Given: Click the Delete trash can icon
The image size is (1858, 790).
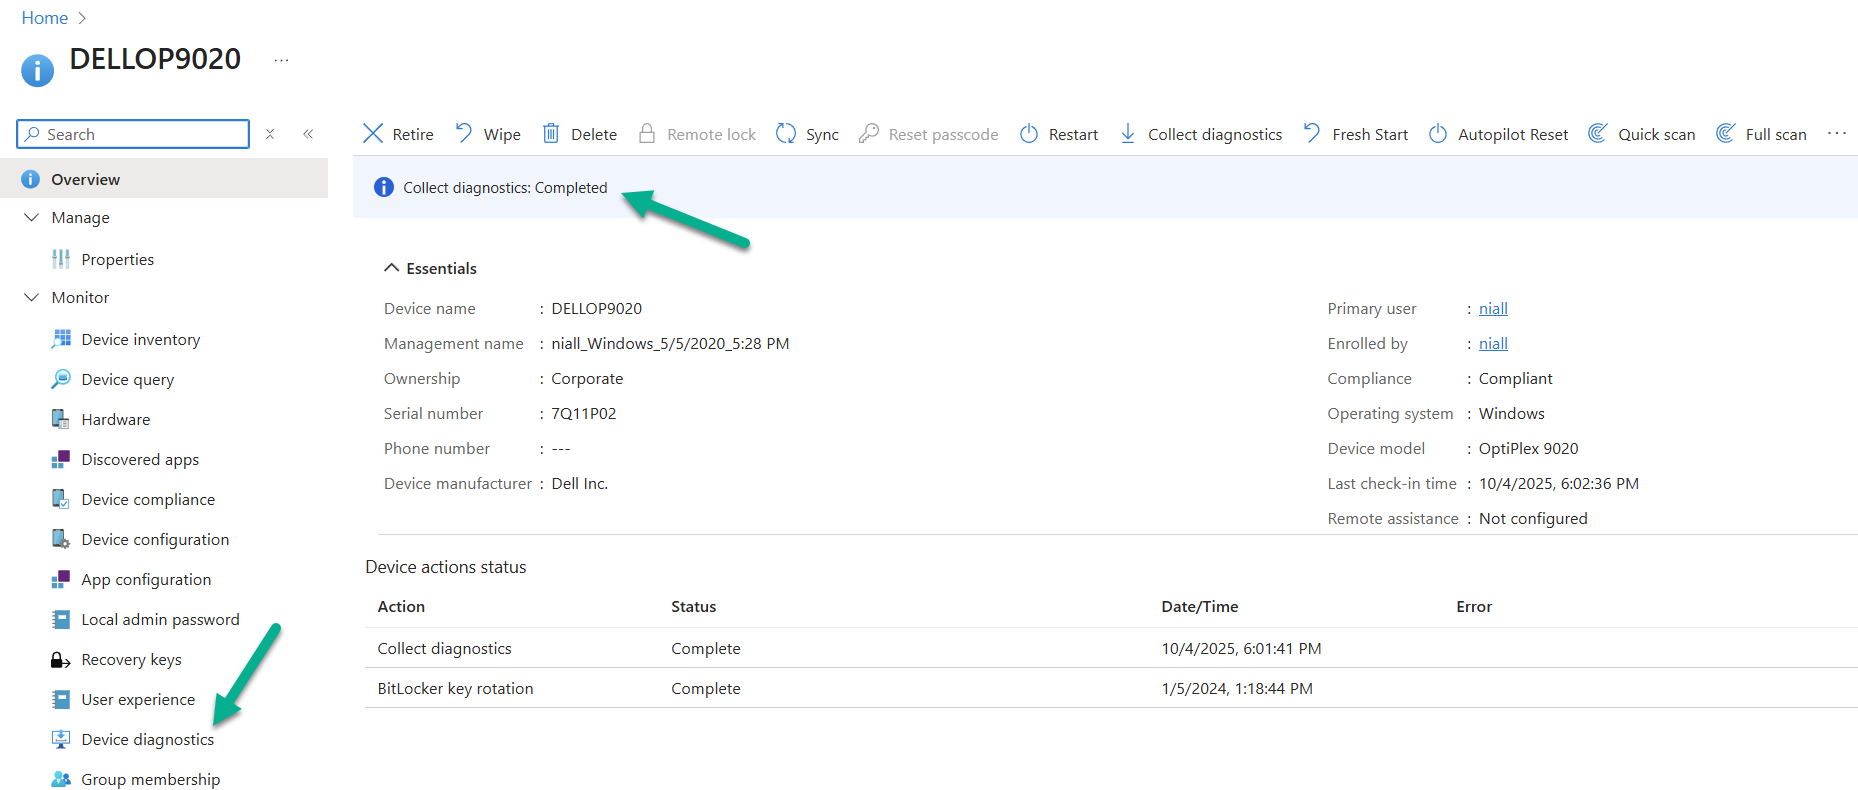Looking at the screenshot, I should 551,134.
